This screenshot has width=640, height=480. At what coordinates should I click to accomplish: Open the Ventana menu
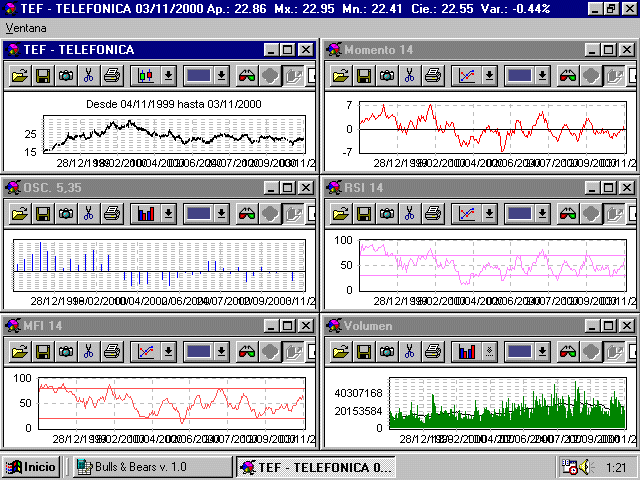click(26, 28)
